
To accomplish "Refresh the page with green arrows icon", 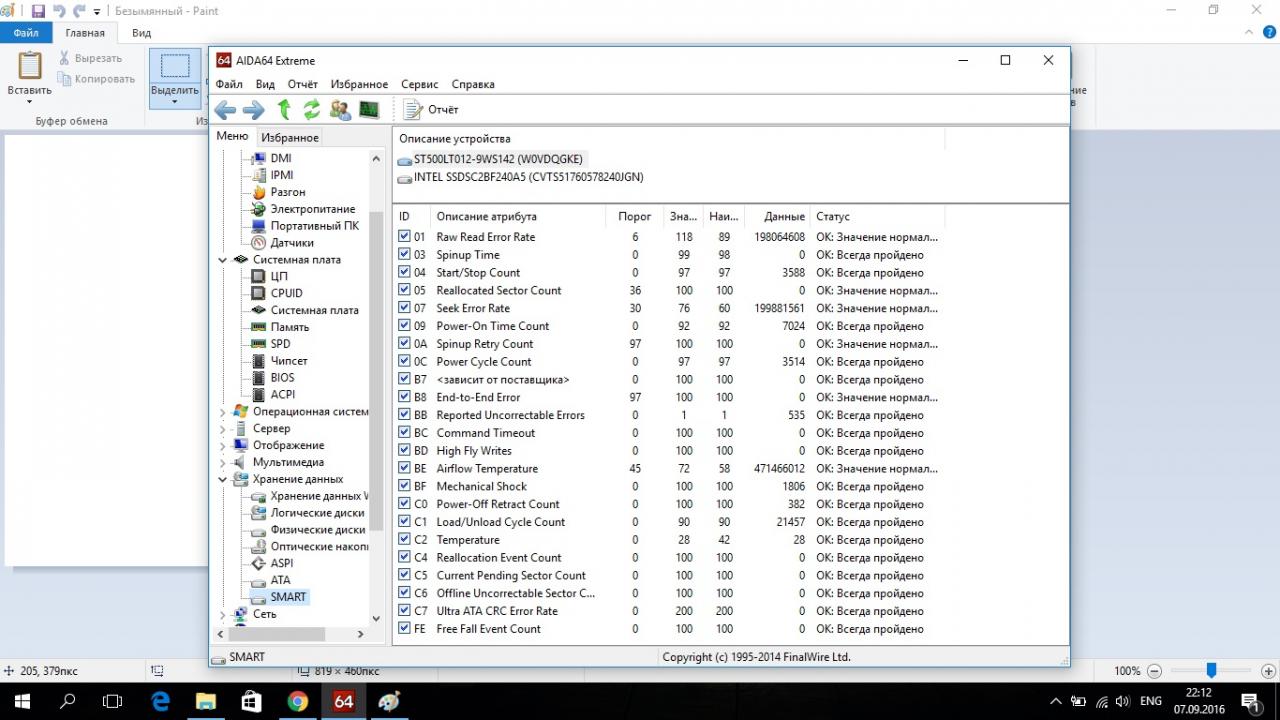I will [x=312, y=110].
